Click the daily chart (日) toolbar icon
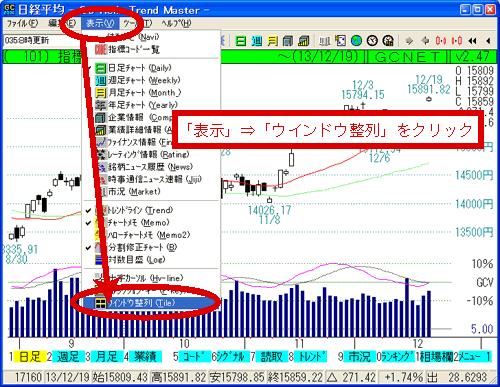500x387 pixels. tap(240, 41)
